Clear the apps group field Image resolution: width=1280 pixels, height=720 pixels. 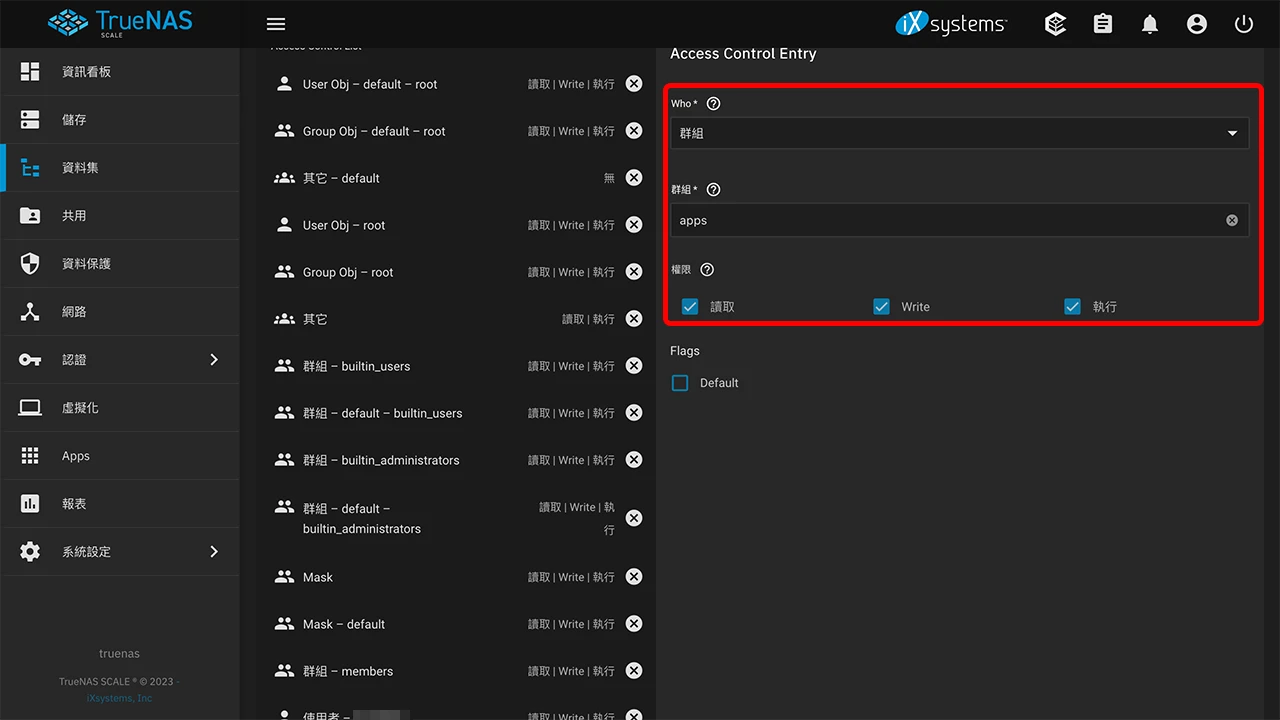(x=1232, y=221)
